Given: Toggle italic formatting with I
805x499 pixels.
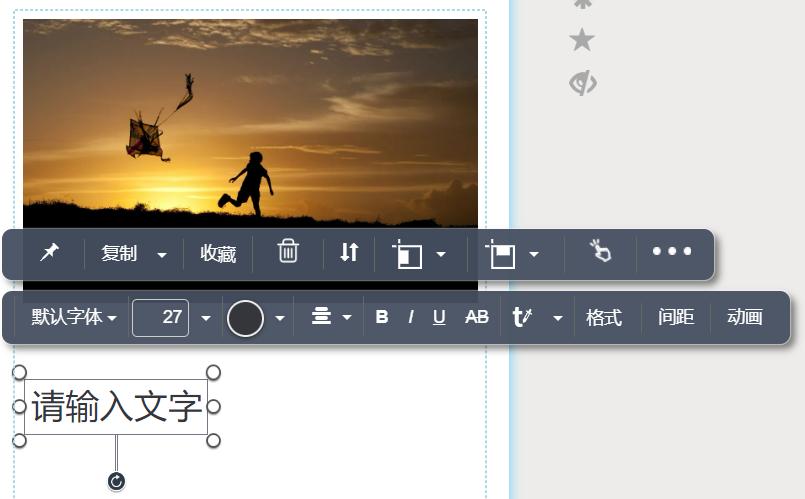Looking at the screenshot, I should (411, 317).
